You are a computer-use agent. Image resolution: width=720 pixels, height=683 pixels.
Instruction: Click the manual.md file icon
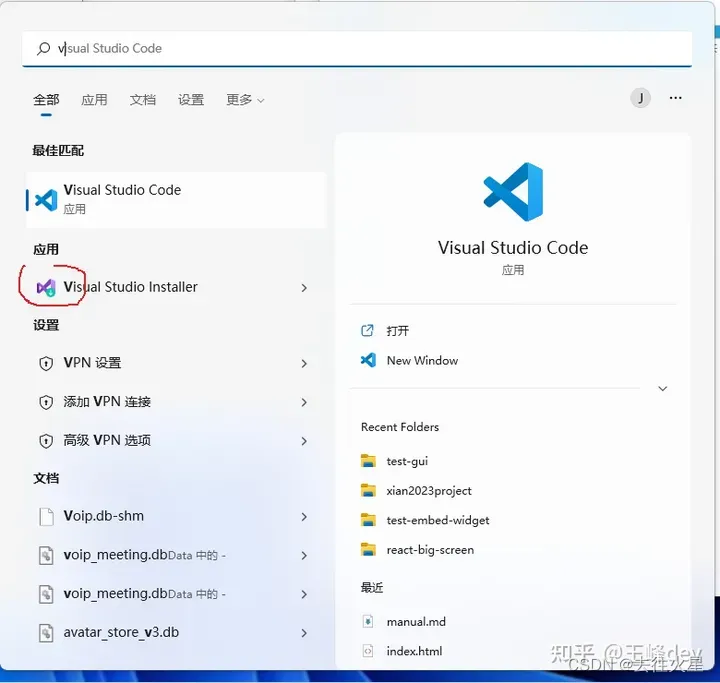(368, 621)
